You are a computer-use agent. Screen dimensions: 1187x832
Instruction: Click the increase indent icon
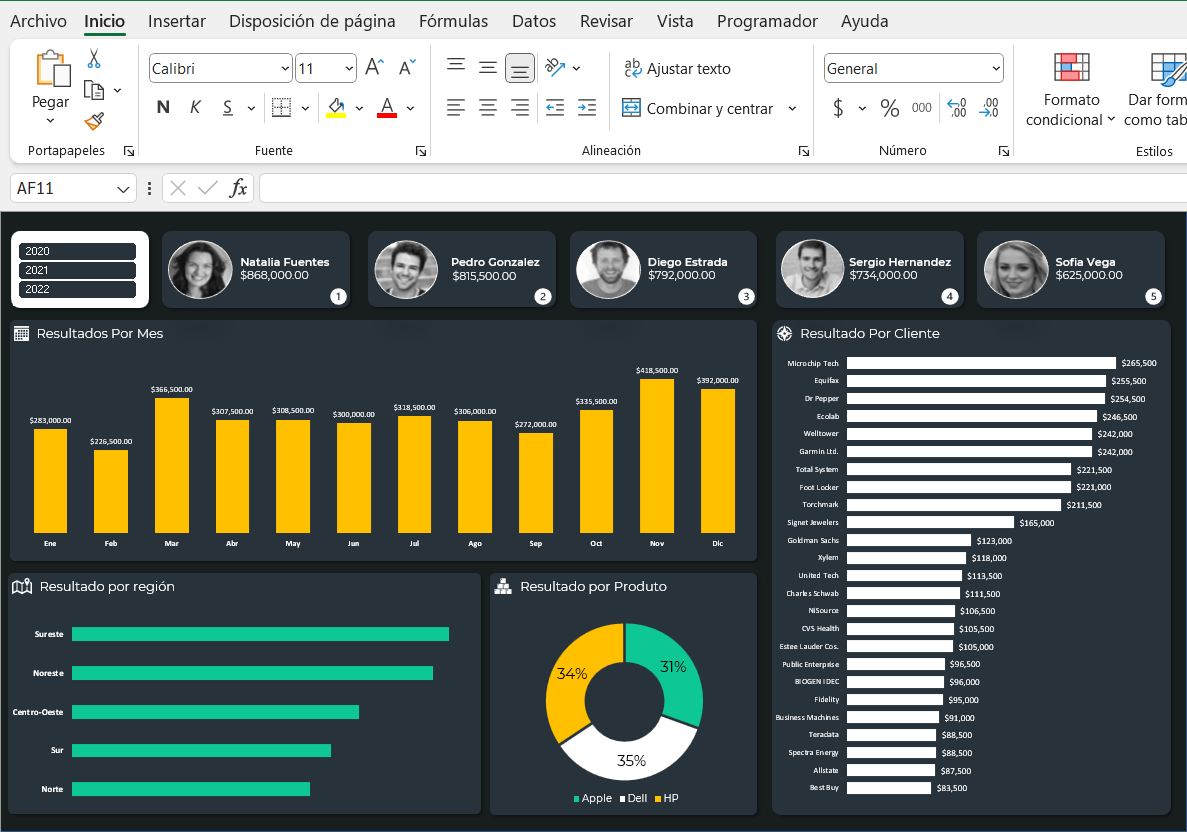[x=587, y=108]
